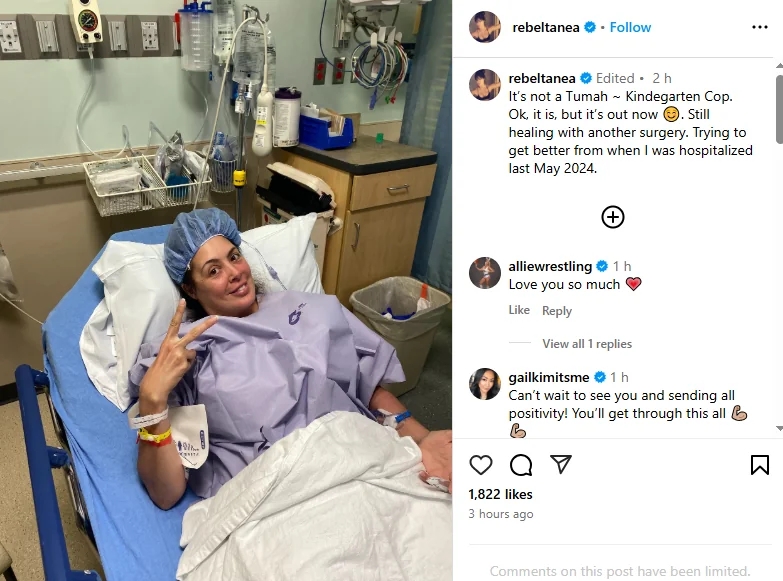Like alliewrestling's comment
This screenshot has width=783, height=581.
click(519, 310)
